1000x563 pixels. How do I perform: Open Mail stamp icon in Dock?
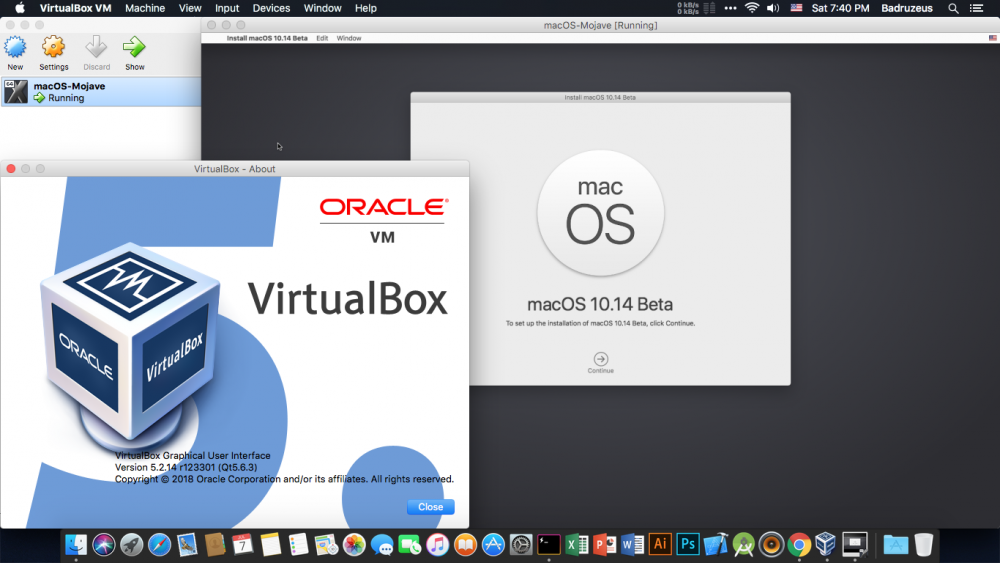coord(188,545)
